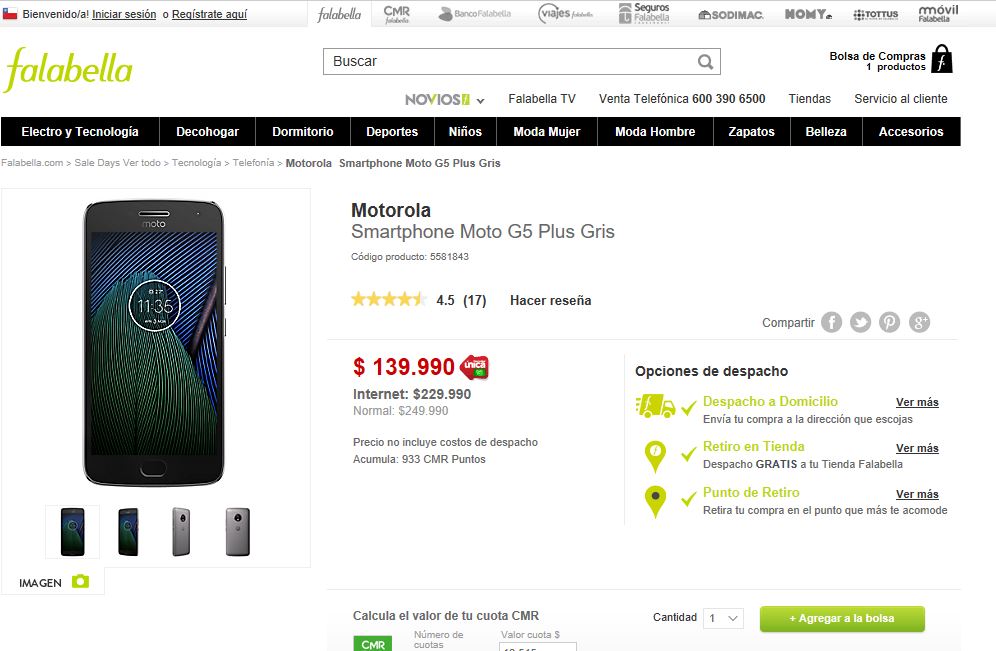996x651 pixels.
Task: Open the Electro y Tecnología menu
Action: coord(80,132)
